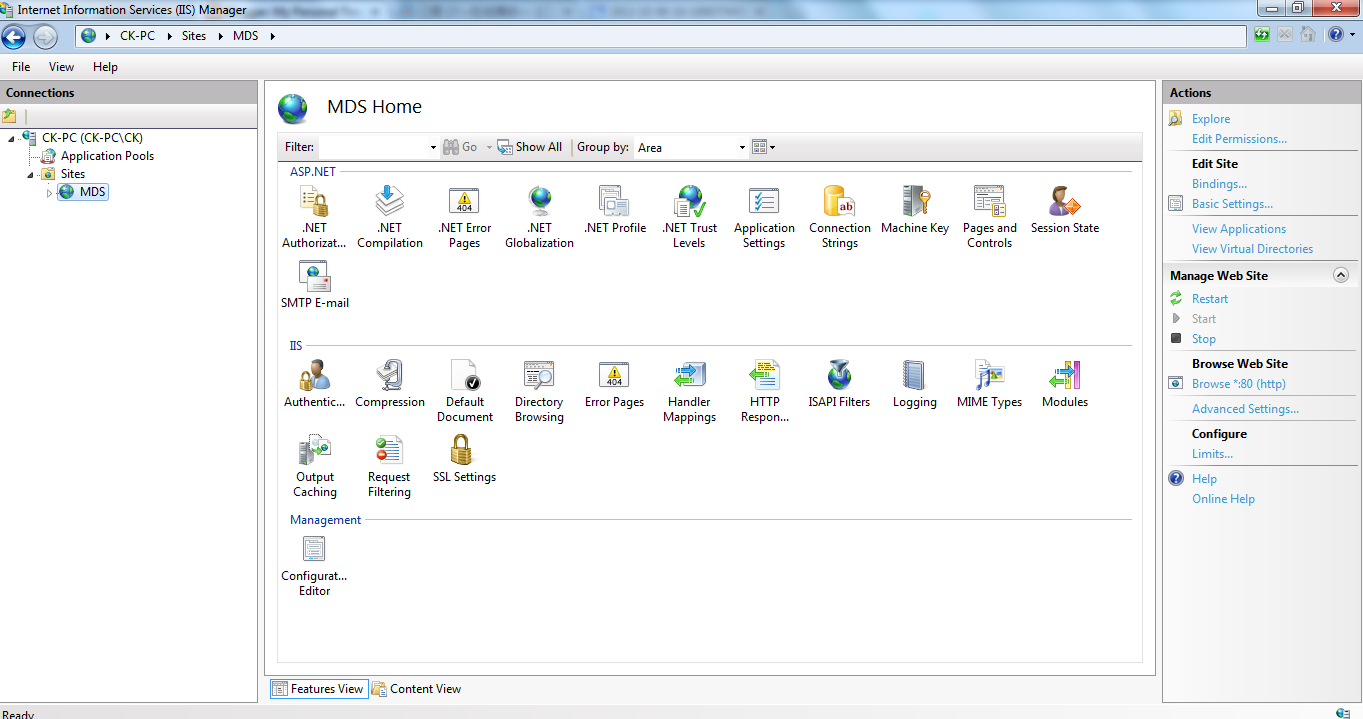The width and height of the screenshot is (1363, 719).
Task: Open IIS Error Pages feature
Action: 615,384
